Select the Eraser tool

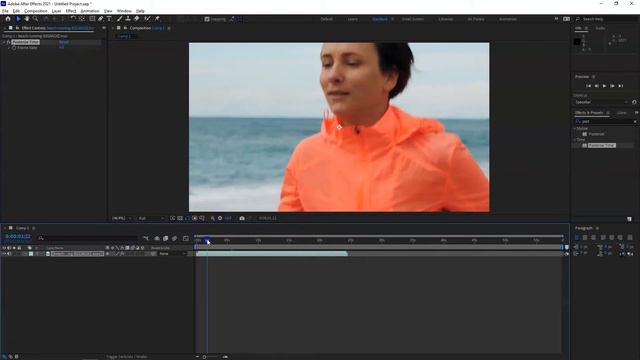pyautogui.click(x=137, y=19)
